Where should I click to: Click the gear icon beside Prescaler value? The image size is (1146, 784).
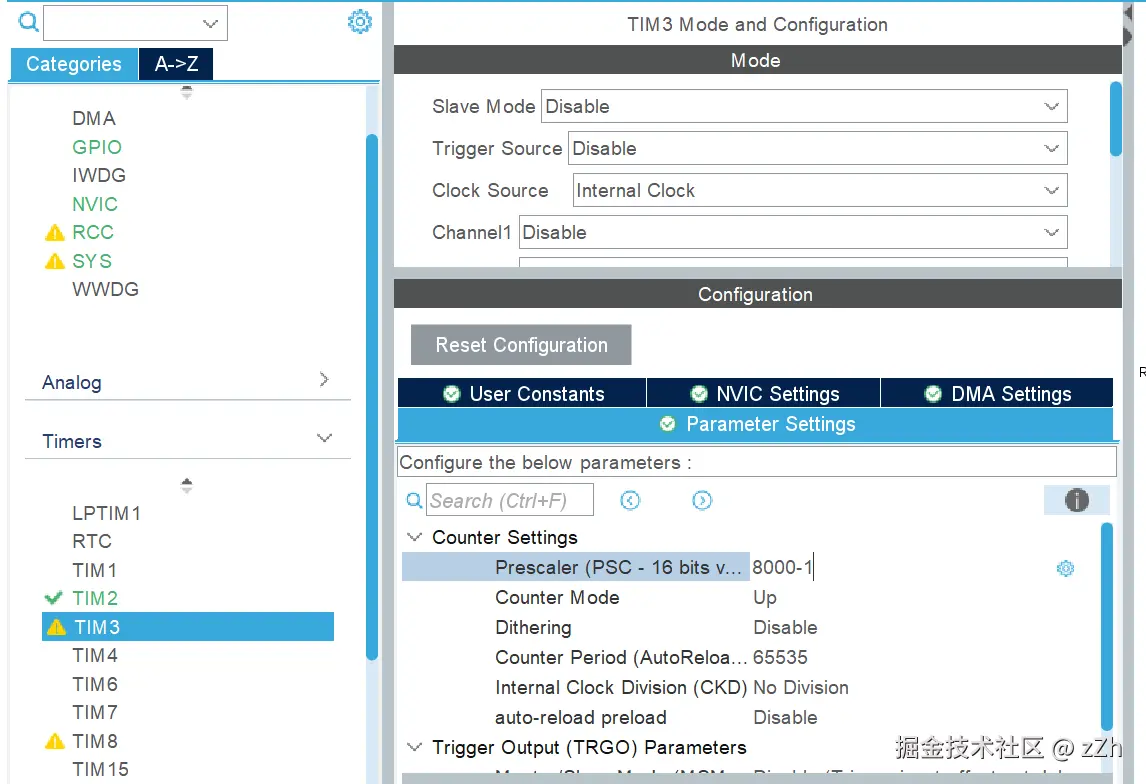point(1065,568)
